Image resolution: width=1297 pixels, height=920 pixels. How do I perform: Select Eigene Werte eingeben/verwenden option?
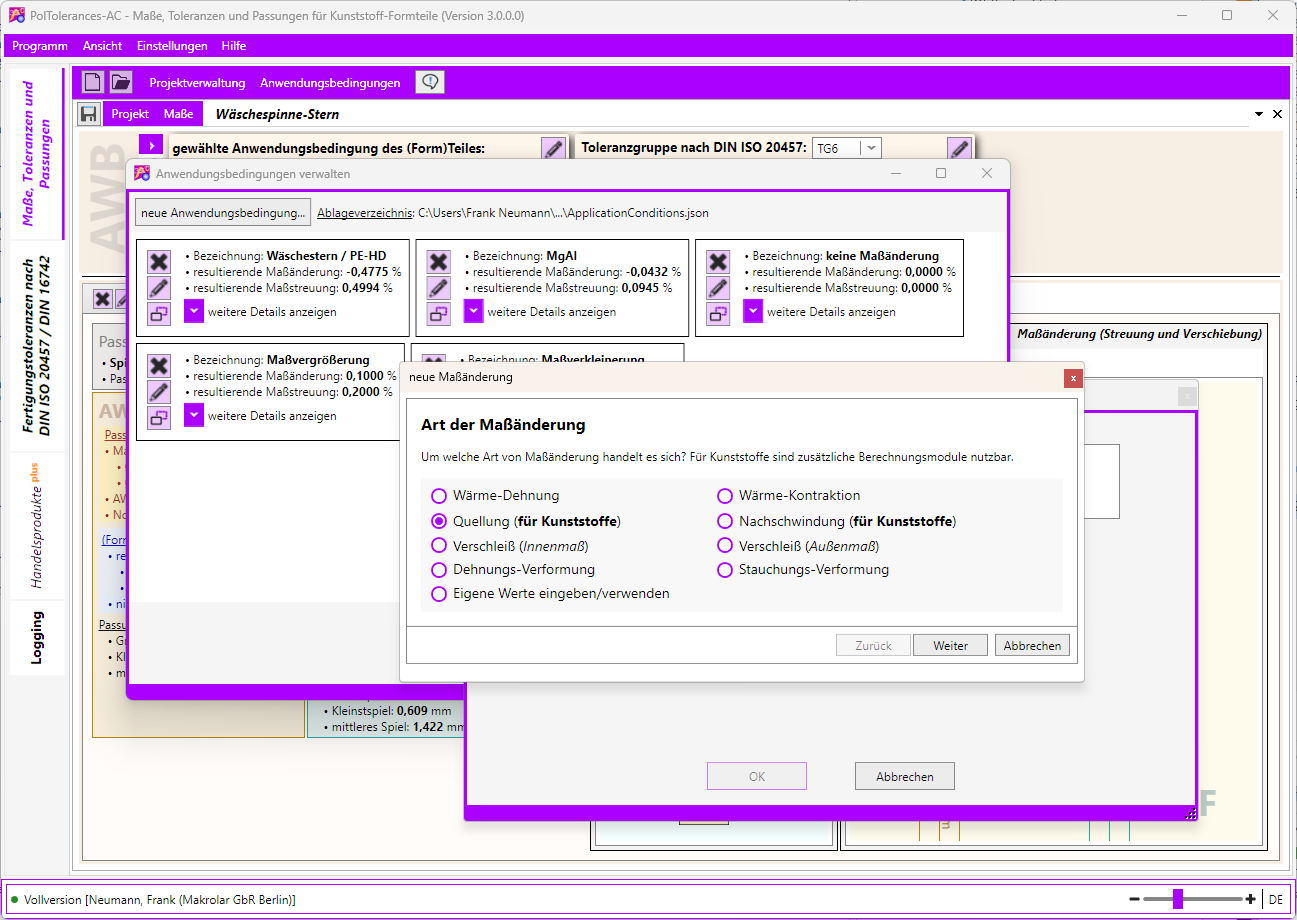[550, 594]
